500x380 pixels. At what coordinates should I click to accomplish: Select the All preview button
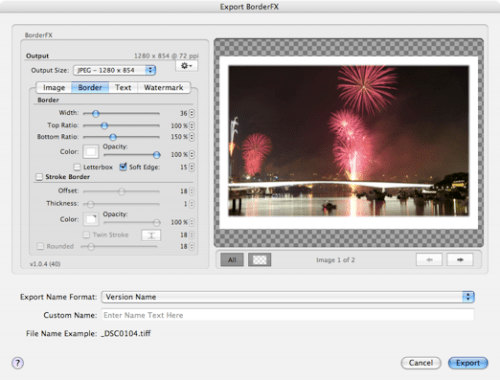232,260
